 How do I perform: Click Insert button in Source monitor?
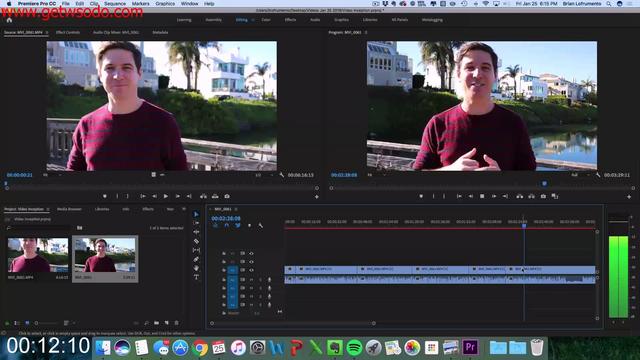tap(203, 196)
